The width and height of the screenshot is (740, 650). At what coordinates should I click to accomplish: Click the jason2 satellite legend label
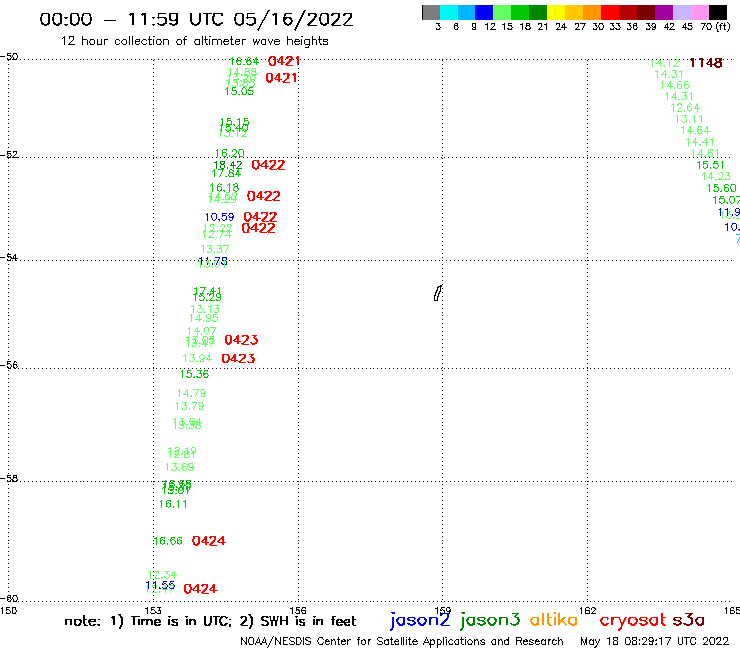[420, 620]
